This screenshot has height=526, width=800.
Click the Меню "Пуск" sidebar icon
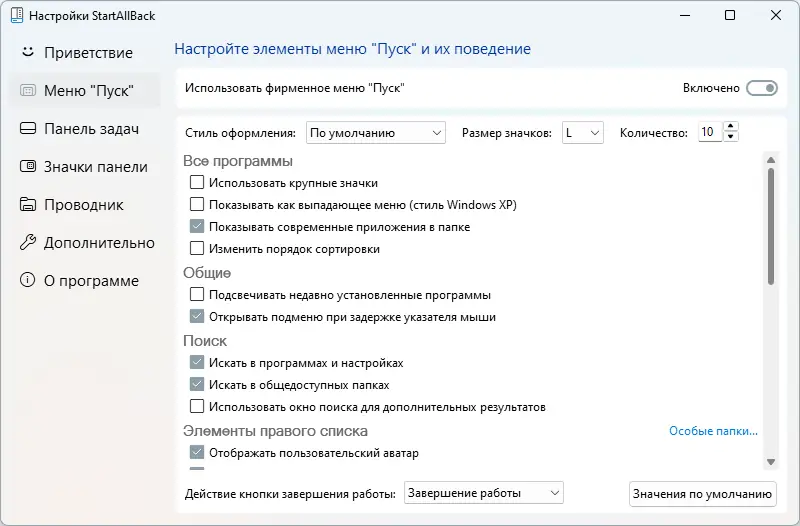(x=27, y=90)
